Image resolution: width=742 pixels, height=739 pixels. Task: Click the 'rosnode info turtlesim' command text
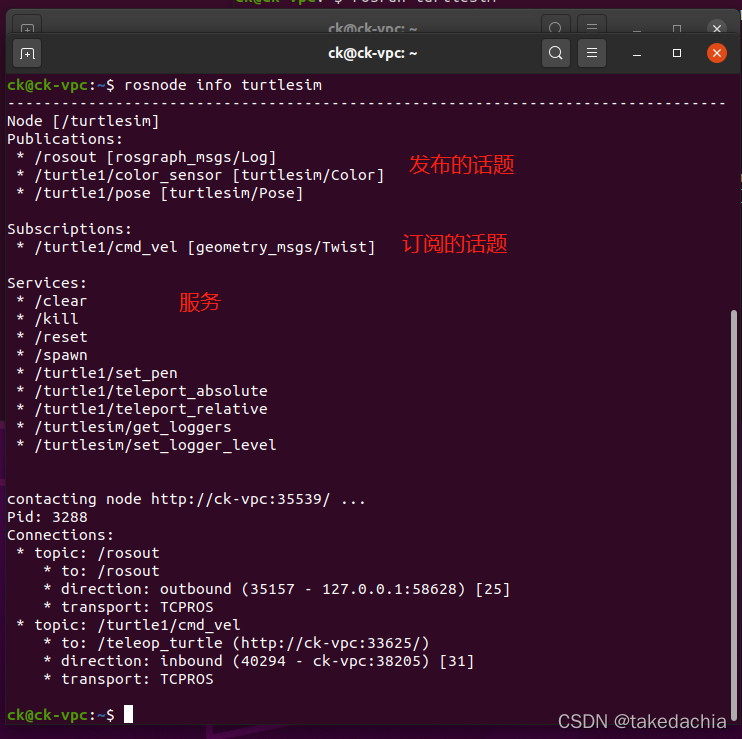223,85
